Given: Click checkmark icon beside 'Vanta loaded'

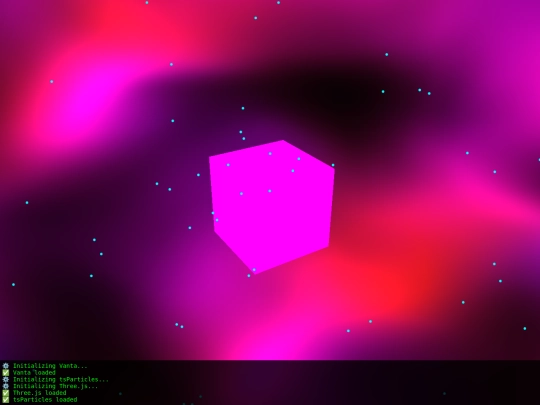Looking at the screenshot, I should click(6, 373).
